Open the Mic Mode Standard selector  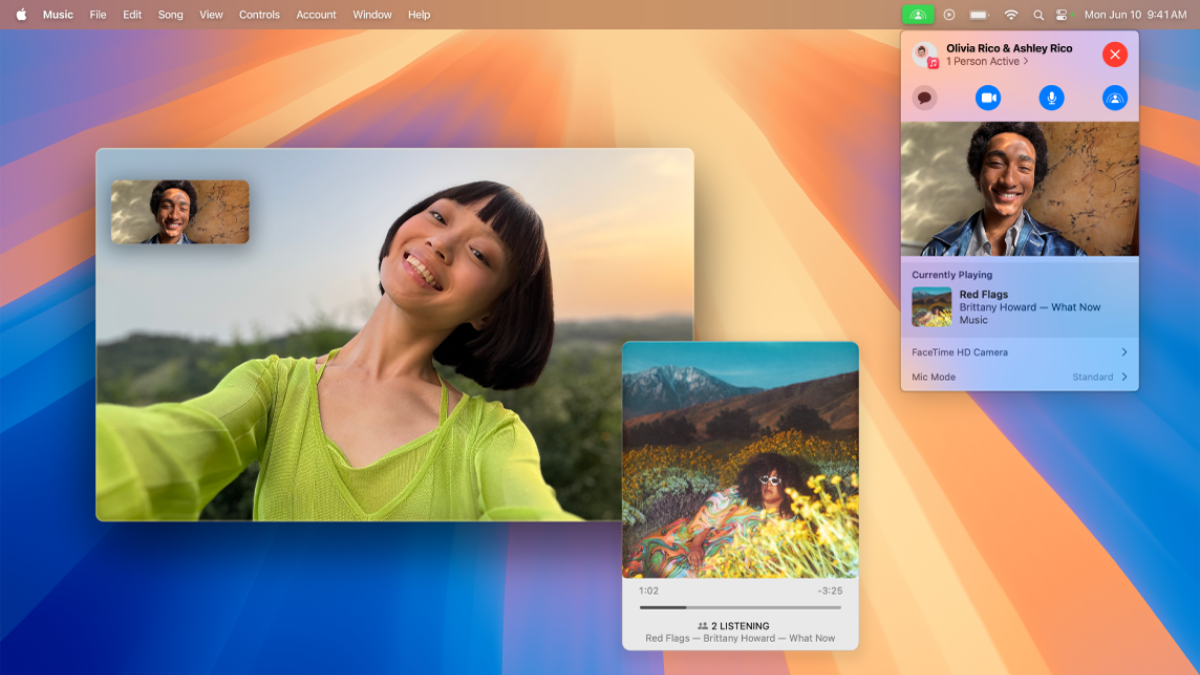[1018, 377]
